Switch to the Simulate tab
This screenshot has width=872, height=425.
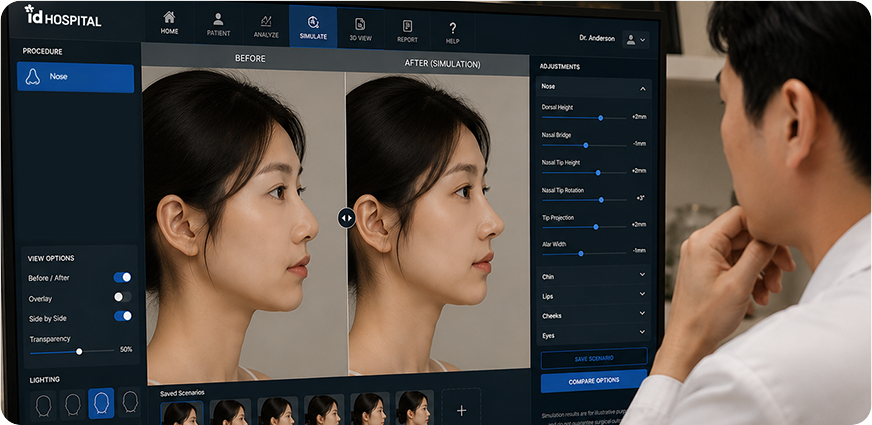[x=313, y=26]
